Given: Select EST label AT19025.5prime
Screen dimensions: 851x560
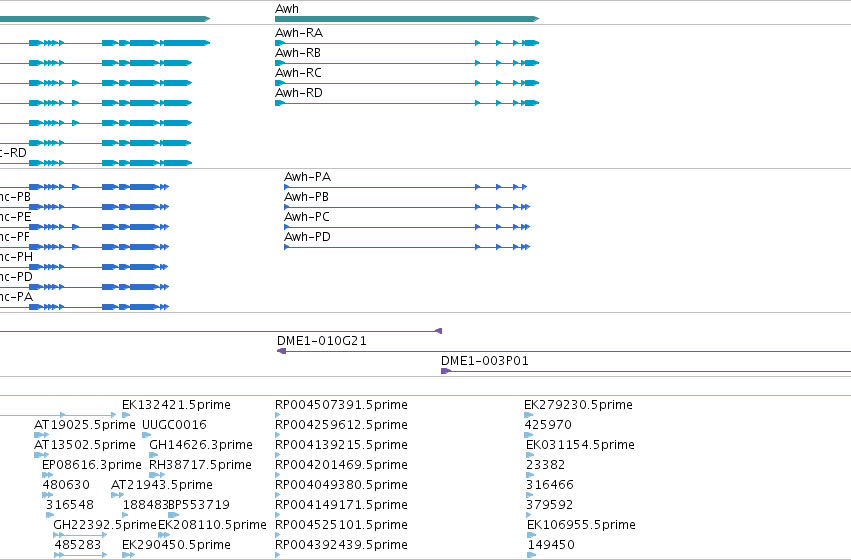Looking at the screenshot, I should pos(85,425).
